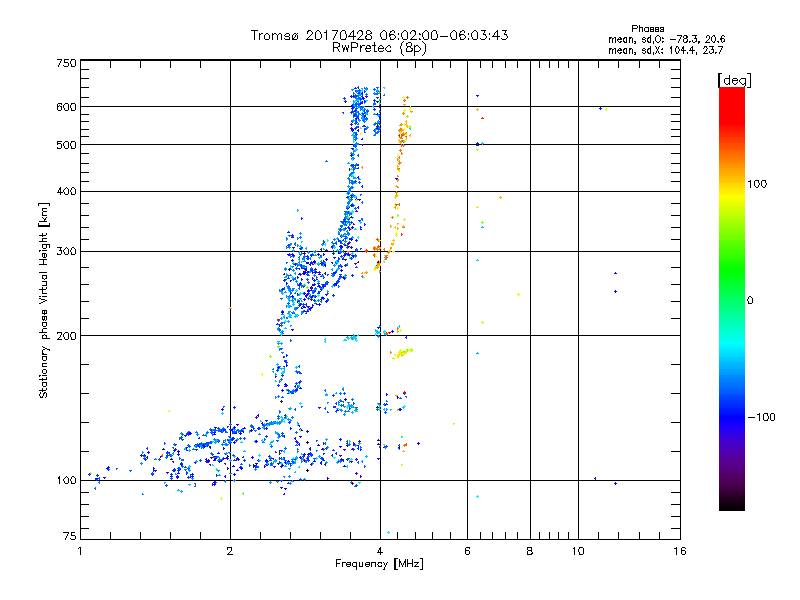
Task: Click the y-axis tick label '300'
Action: (66, 251)
